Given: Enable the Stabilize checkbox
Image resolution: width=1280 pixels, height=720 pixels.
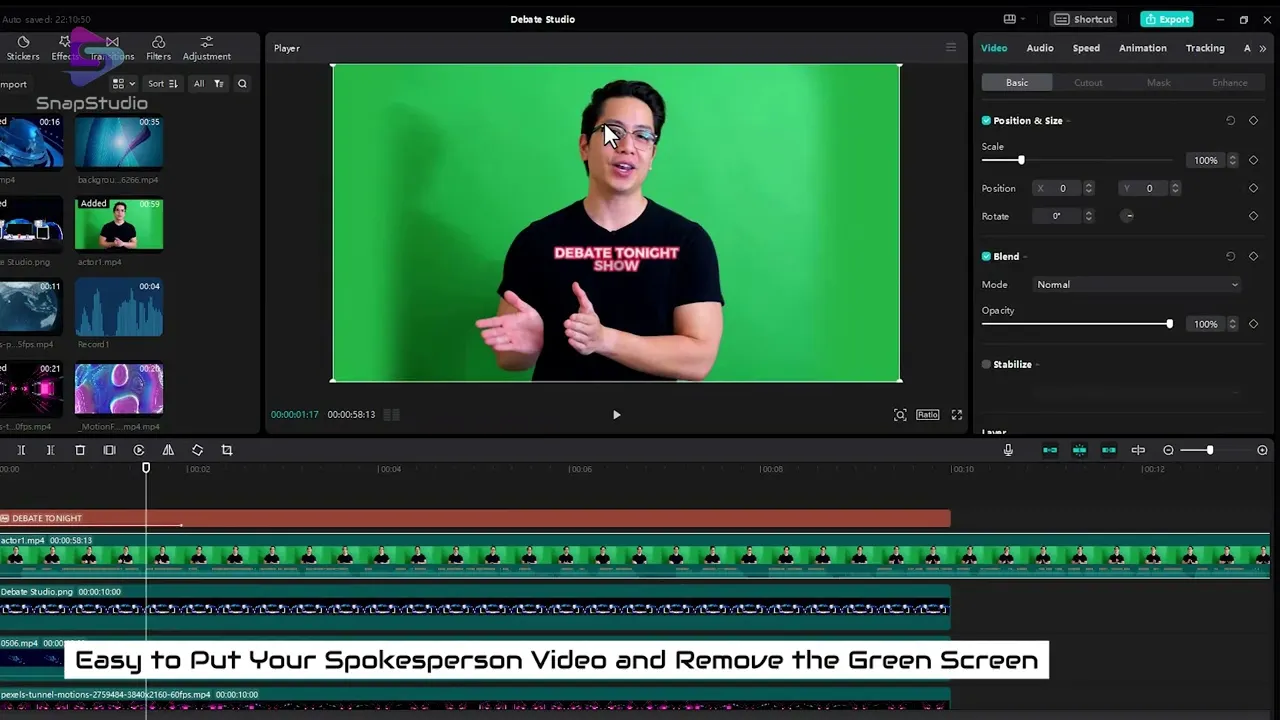Looking at the screenshot, I should pyautogui.click(x=986, y=365).
